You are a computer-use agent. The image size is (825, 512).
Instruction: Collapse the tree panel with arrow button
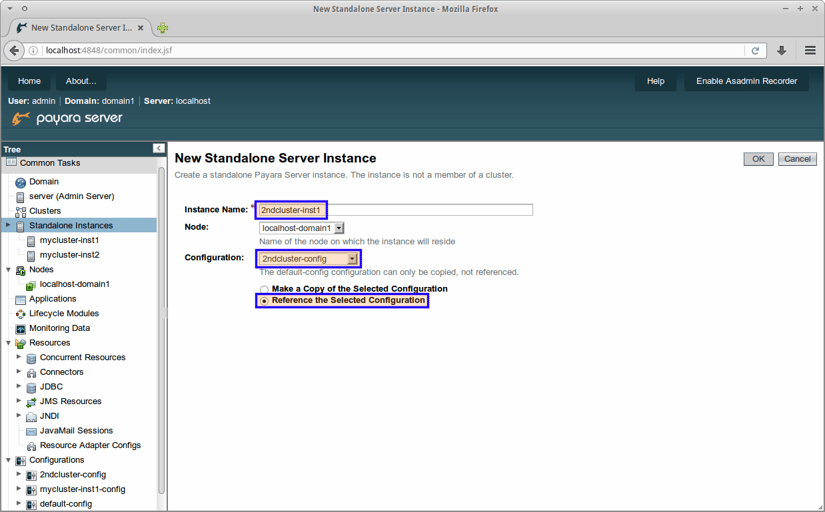coord(158,148)
